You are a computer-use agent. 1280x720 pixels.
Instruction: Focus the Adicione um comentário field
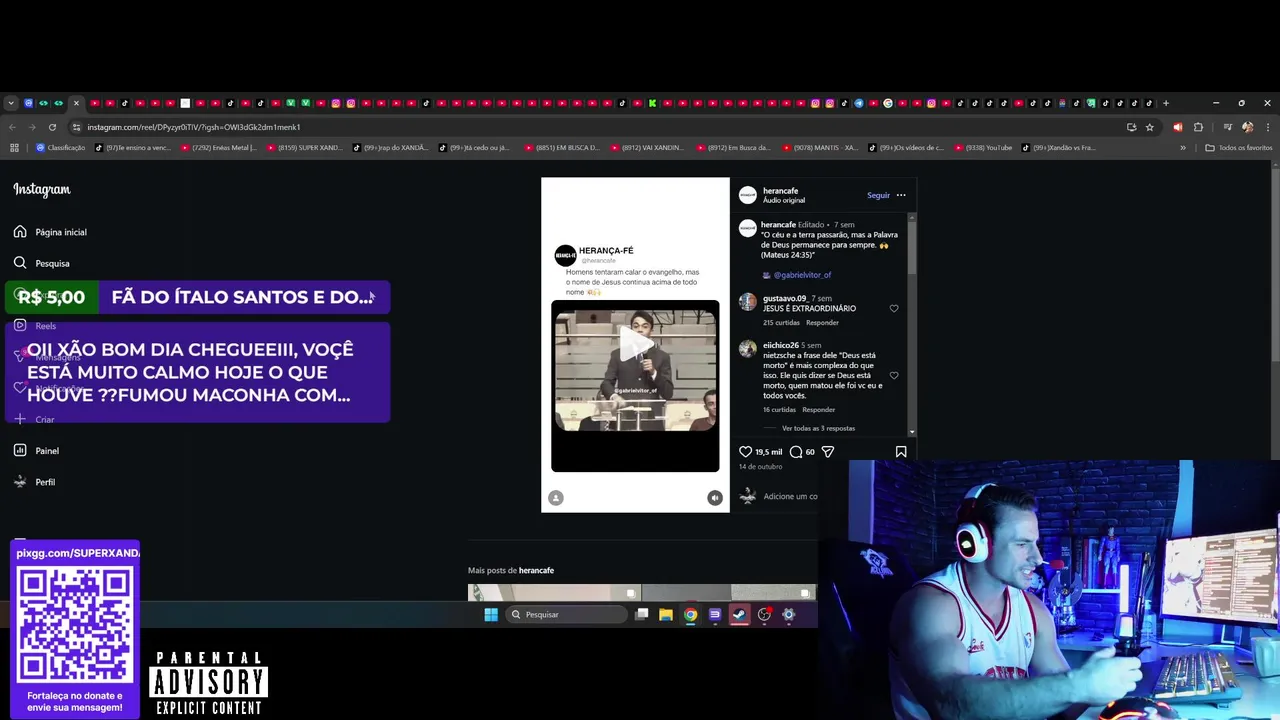(x=790, y=496)
